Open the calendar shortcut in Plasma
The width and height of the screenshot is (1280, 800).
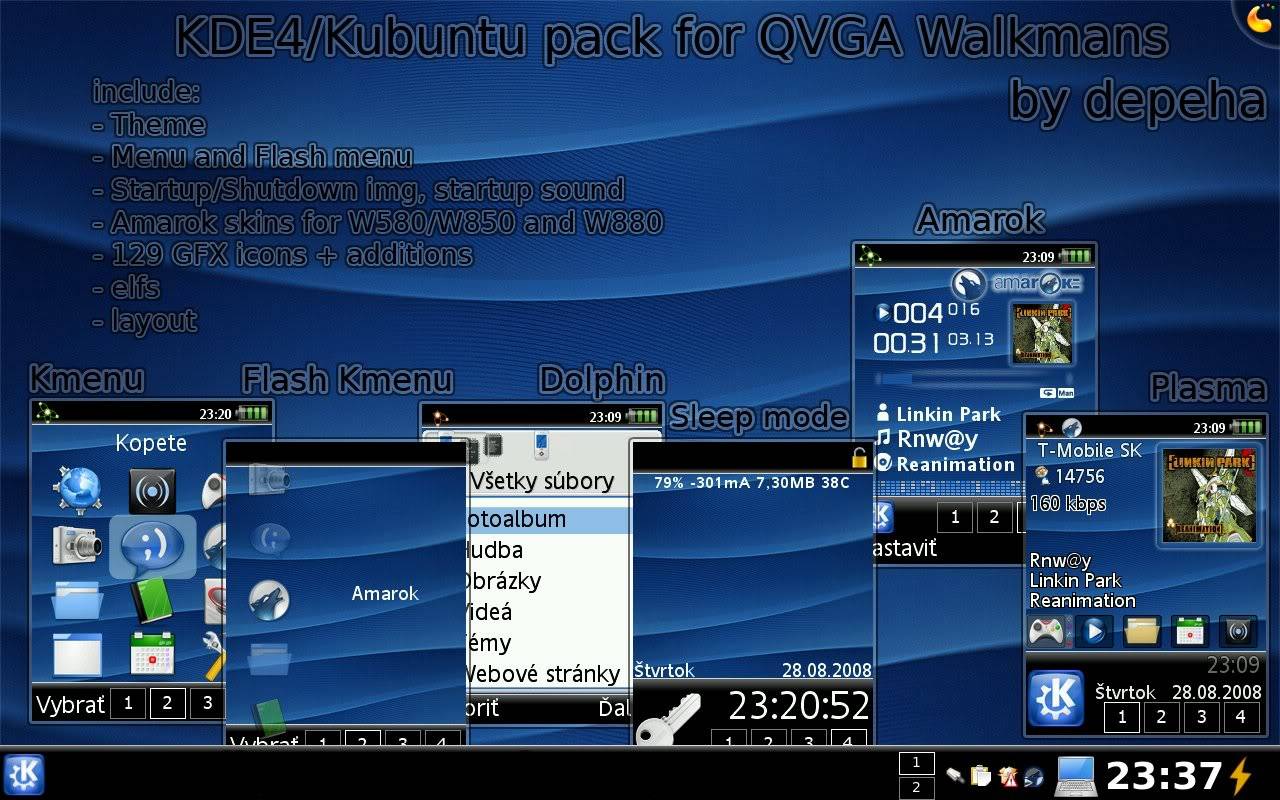[x=1190, y=632]
